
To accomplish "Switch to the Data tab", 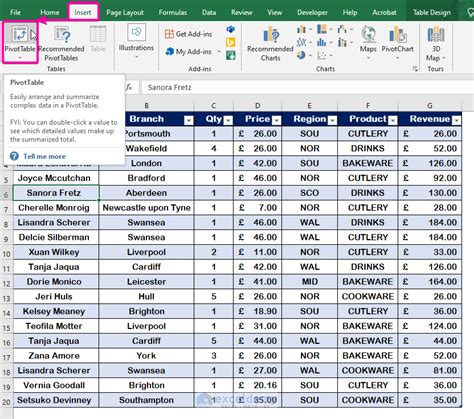I will point(209,12).
